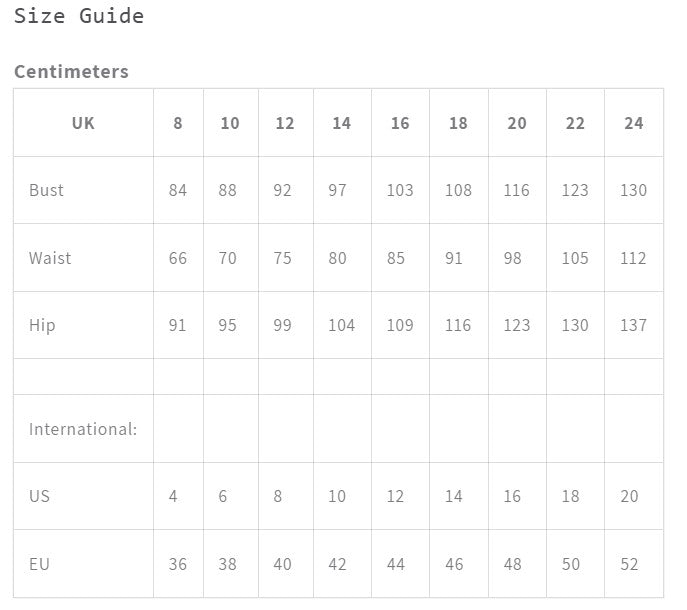Click US size 4 cell

pos(173,496)
